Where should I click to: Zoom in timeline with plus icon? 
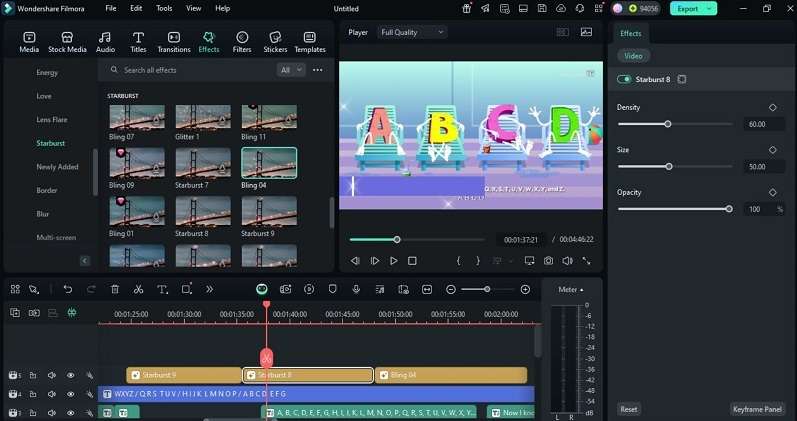point(526,289)
